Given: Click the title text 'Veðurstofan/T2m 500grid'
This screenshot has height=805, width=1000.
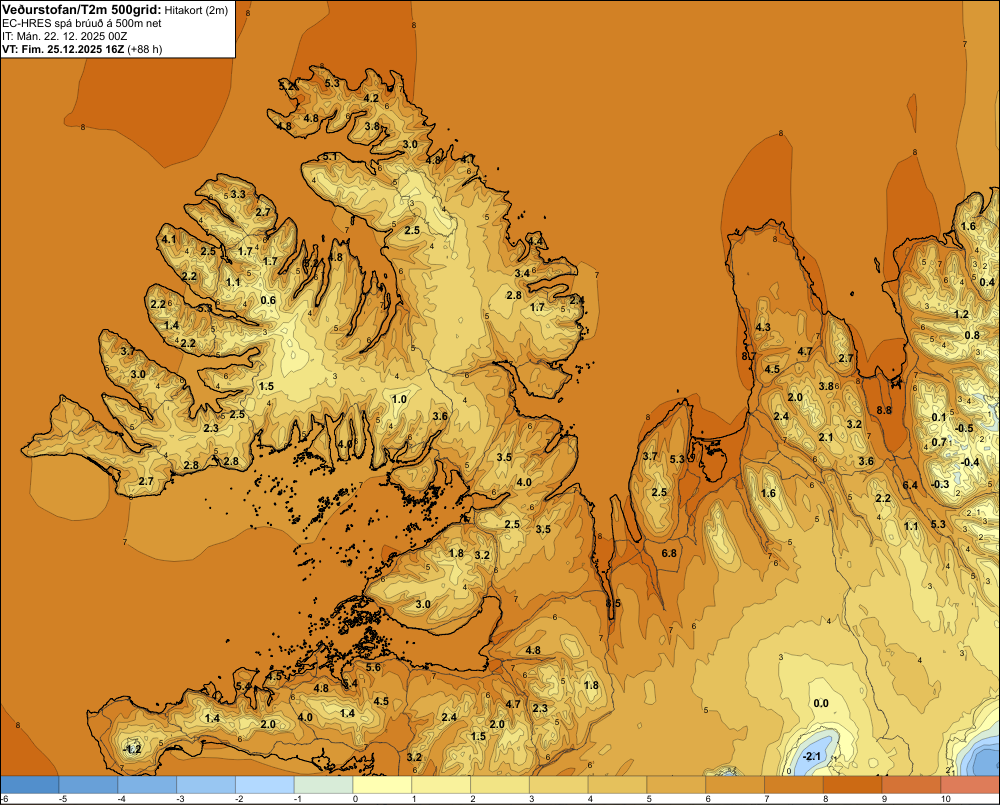Looking at the screenshot, I should click(82, 10).
